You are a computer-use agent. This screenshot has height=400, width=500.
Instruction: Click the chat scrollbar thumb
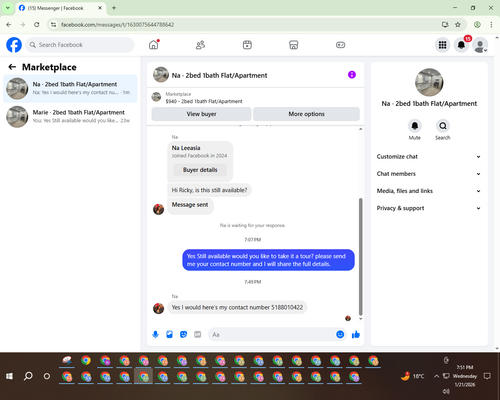[360, 257]
